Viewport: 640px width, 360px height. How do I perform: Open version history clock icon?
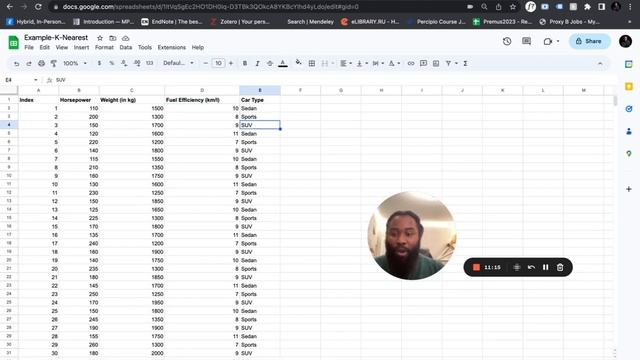(x=507, y=41)
